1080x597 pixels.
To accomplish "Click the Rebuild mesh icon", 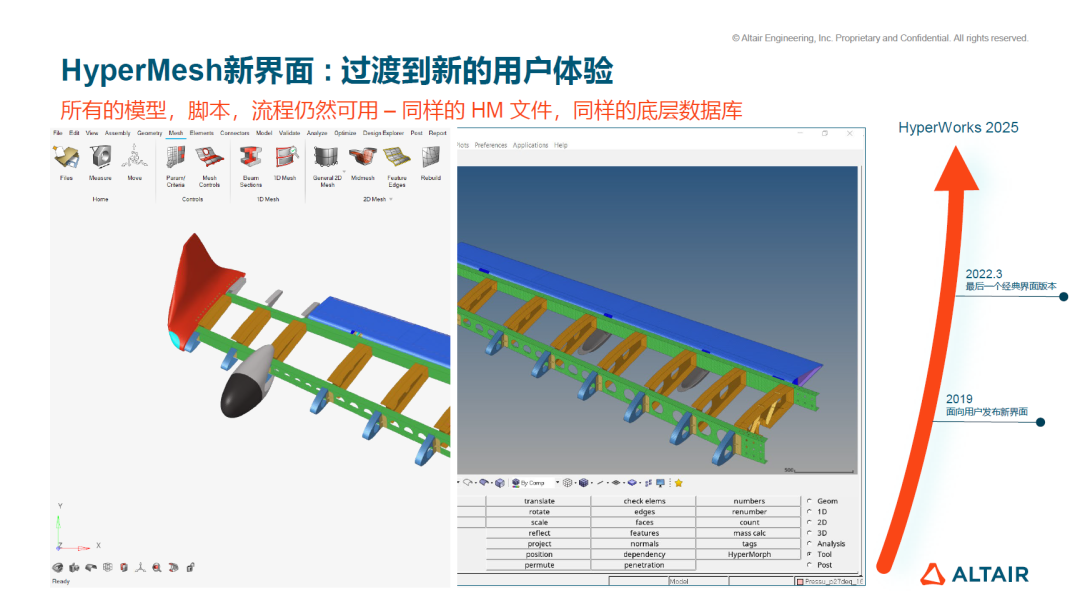I will [430, 158].
